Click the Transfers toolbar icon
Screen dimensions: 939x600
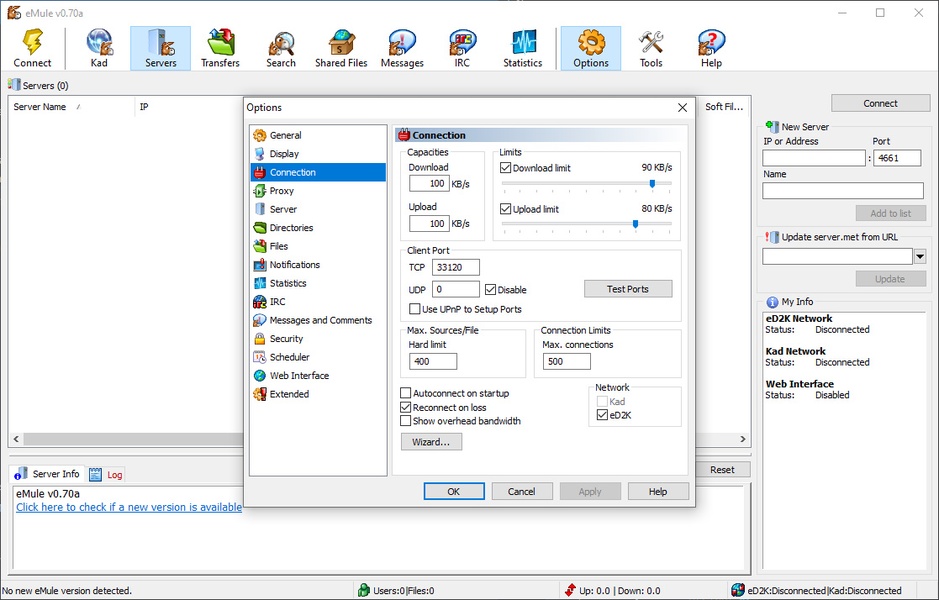[x=220, y=48]
